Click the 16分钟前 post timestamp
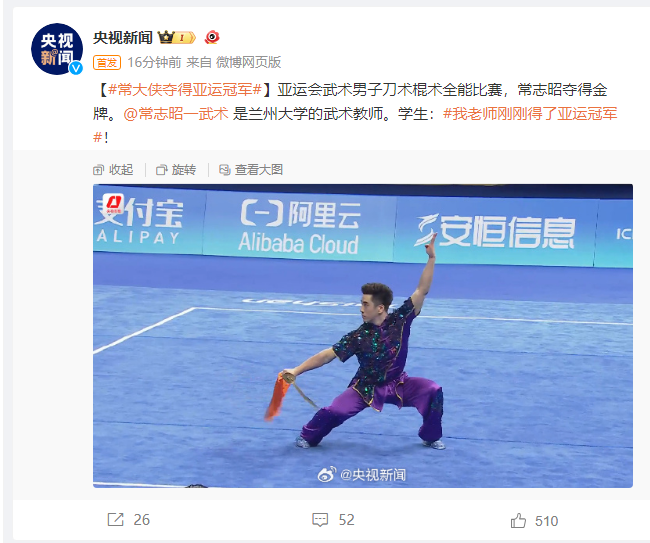 154,62
